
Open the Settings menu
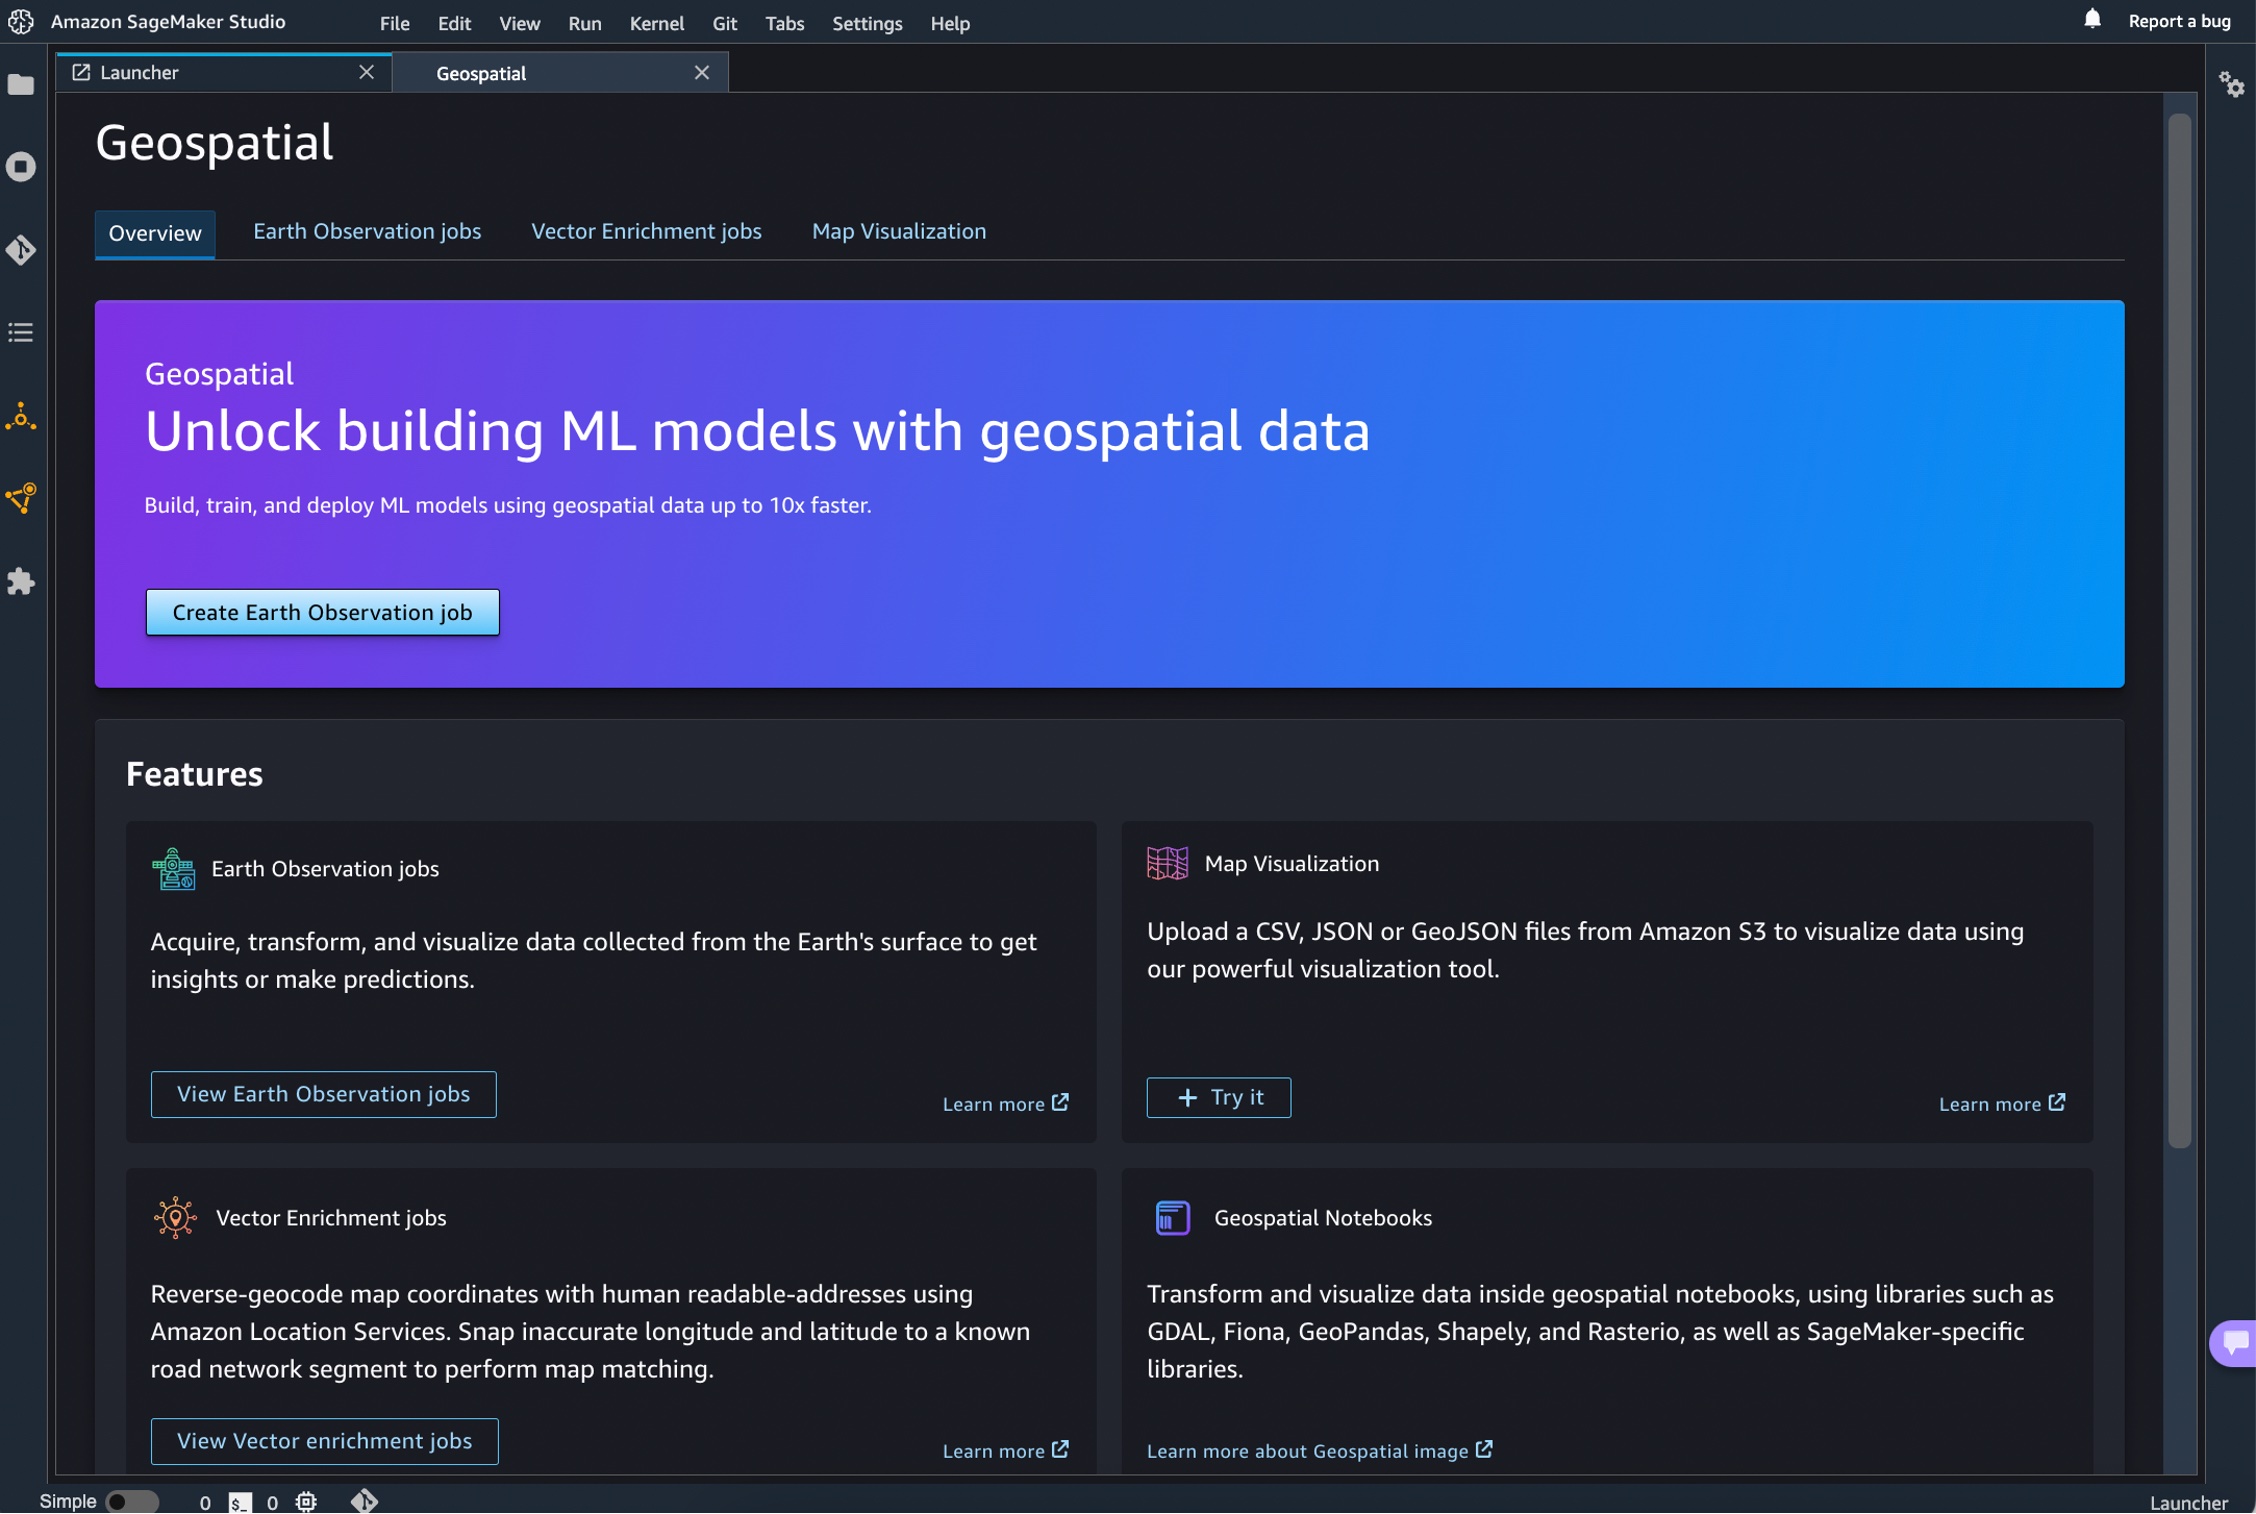[866, 23]
